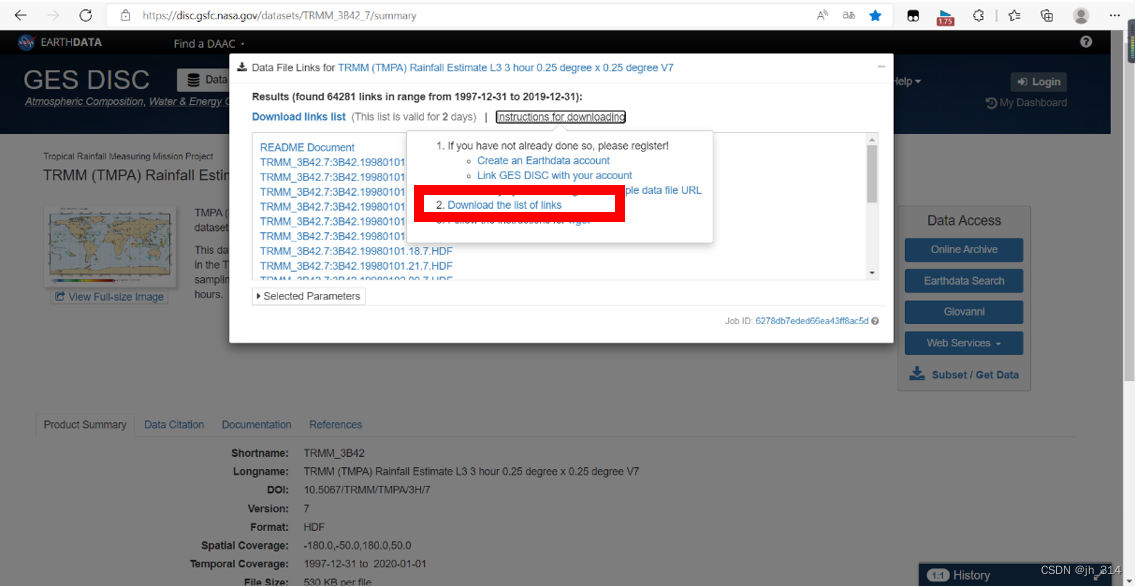Click the browser profile avatar

(1081, 15)
